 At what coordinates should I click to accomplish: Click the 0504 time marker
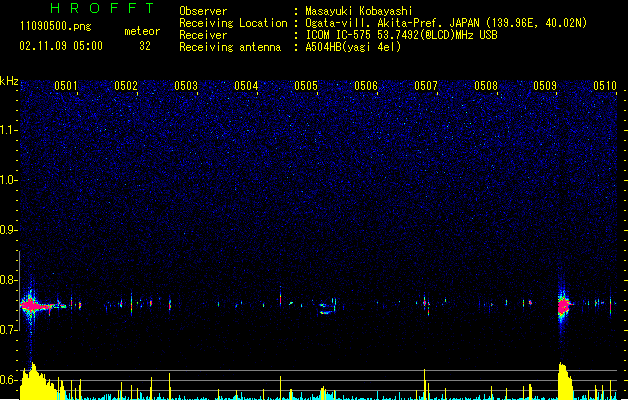coord(246,85)
